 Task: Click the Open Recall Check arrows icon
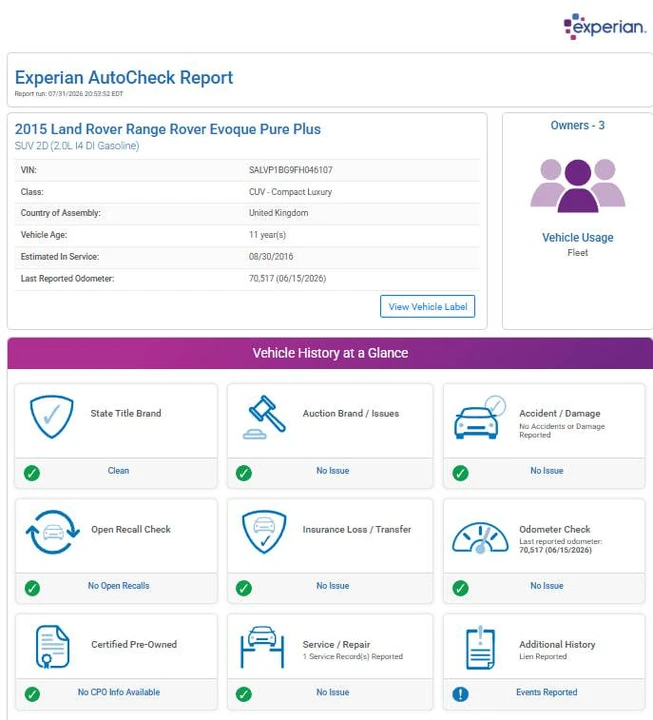click(52, 532)
